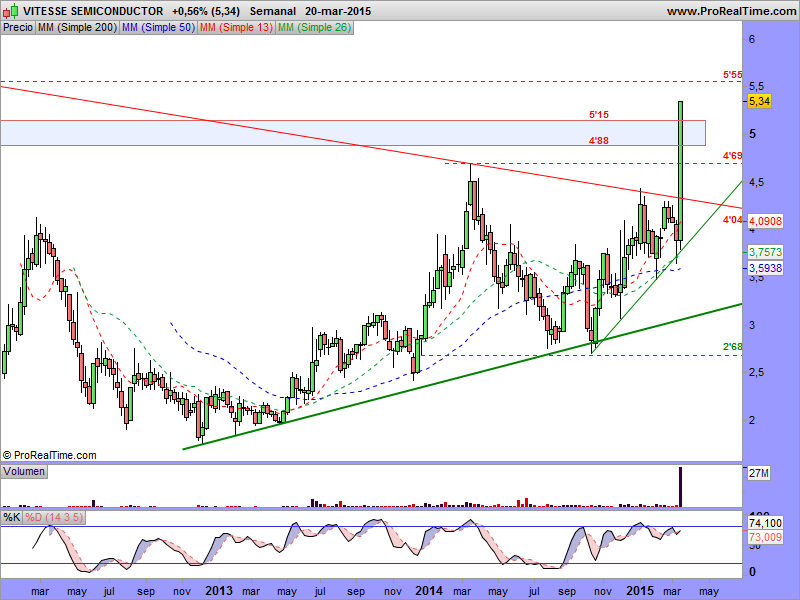Click the green 3,7573 moving average tag
The height and width of the screenshot is (600, 800).
[765, 252]
